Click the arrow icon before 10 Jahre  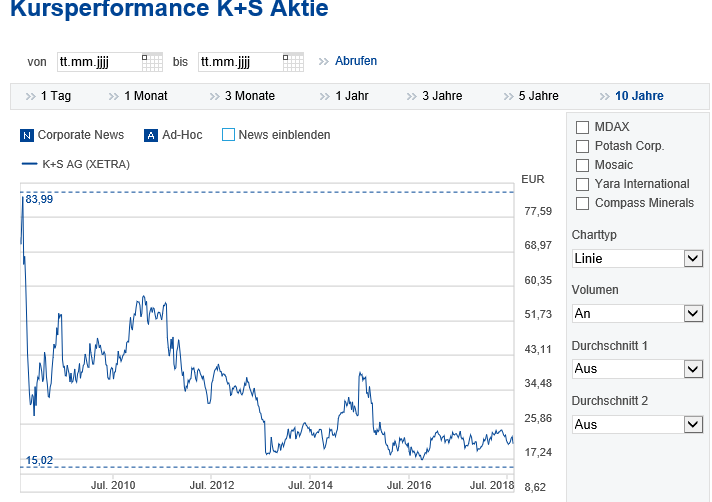click(x=604, y=97)
